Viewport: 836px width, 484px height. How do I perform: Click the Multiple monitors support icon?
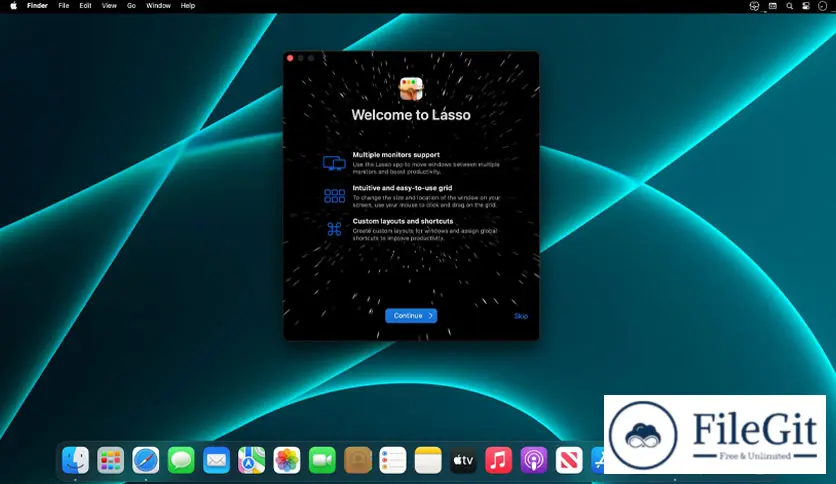(334, 163)
